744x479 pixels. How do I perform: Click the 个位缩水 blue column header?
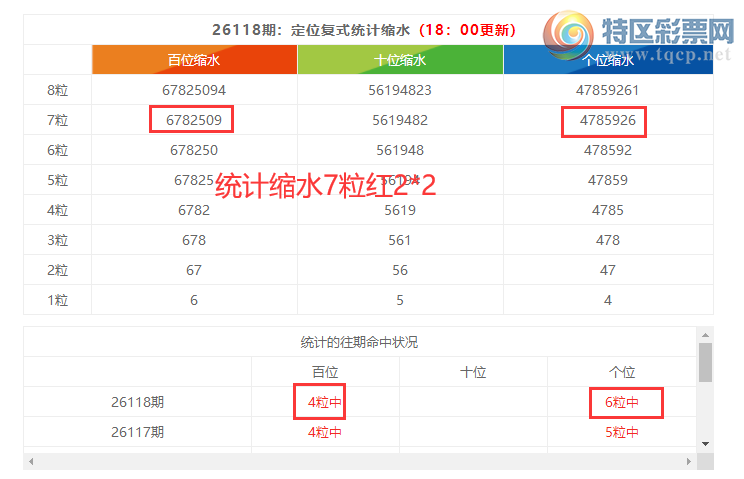click(x=608, y=60)
